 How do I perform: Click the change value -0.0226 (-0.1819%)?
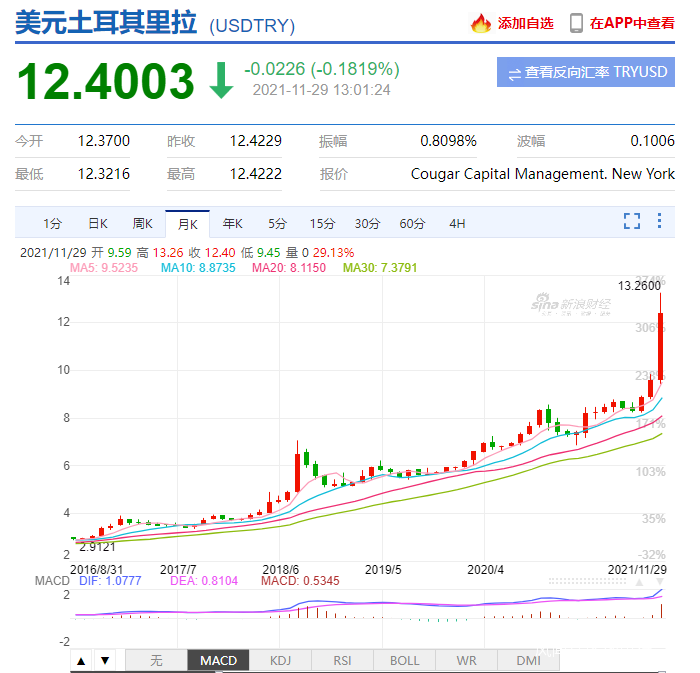coord(322,69)
